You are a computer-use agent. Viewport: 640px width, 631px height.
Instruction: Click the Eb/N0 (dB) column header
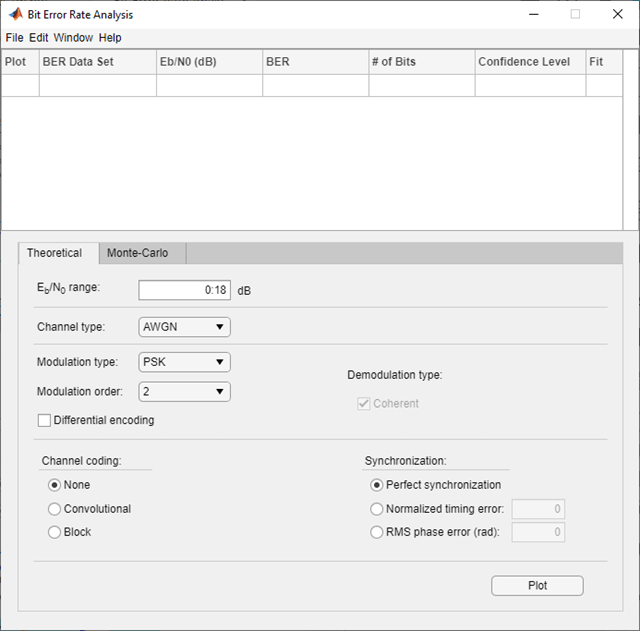[x=209, y=62]
